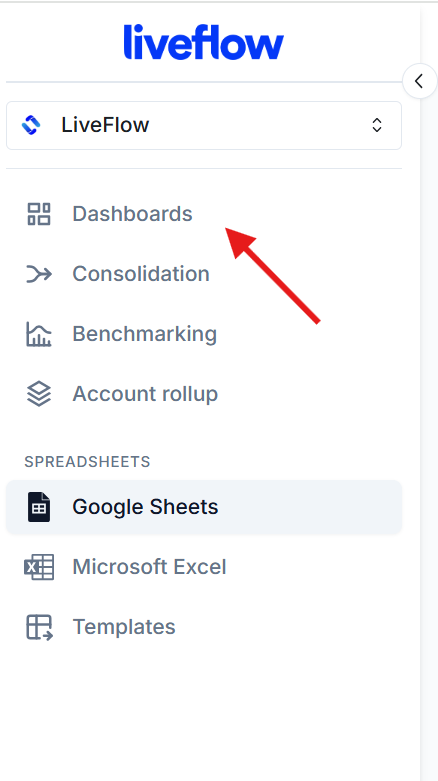Click the LiveFlow workspace logo icon
Image resolution: width=438 pixels, height=781 pixels.
point(31,125)
